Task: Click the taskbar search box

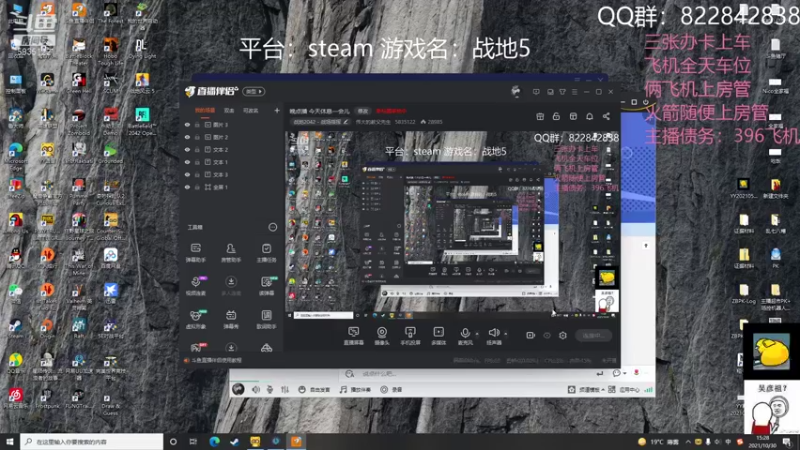Action: click(x=92, y=442)
